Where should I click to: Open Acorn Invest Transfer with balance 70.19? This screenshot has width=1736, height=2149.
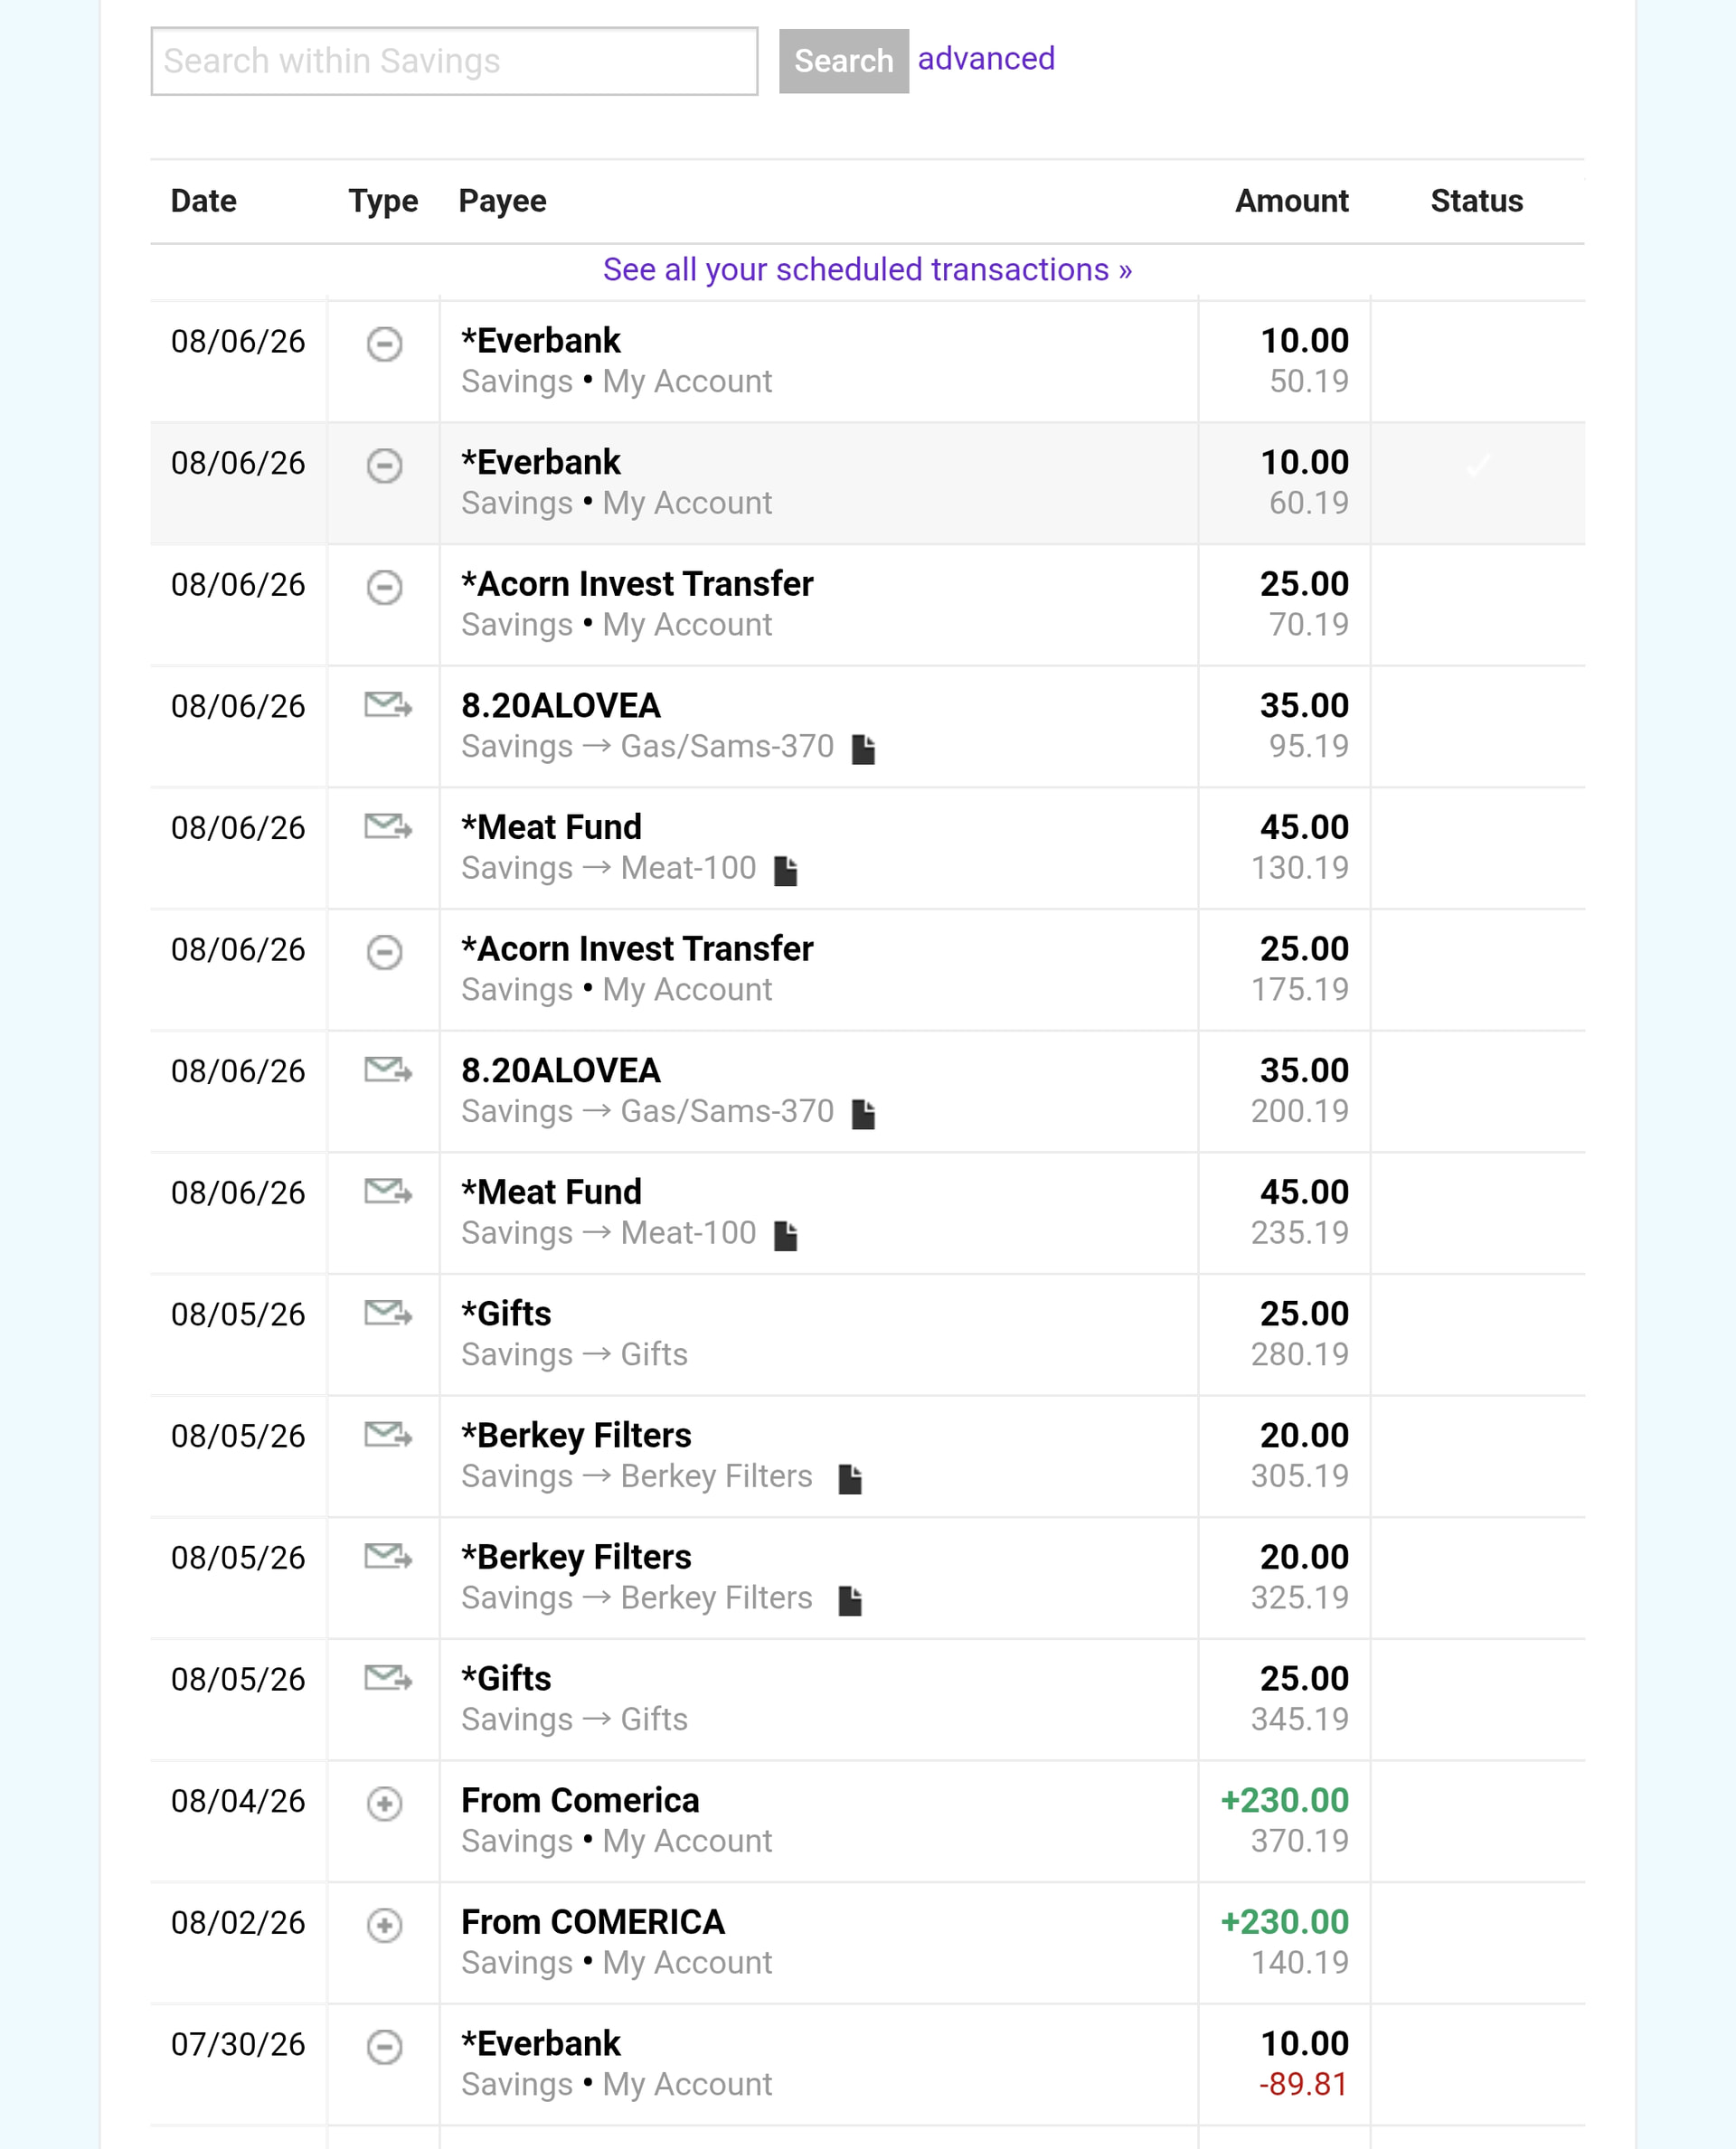(637, 584)
